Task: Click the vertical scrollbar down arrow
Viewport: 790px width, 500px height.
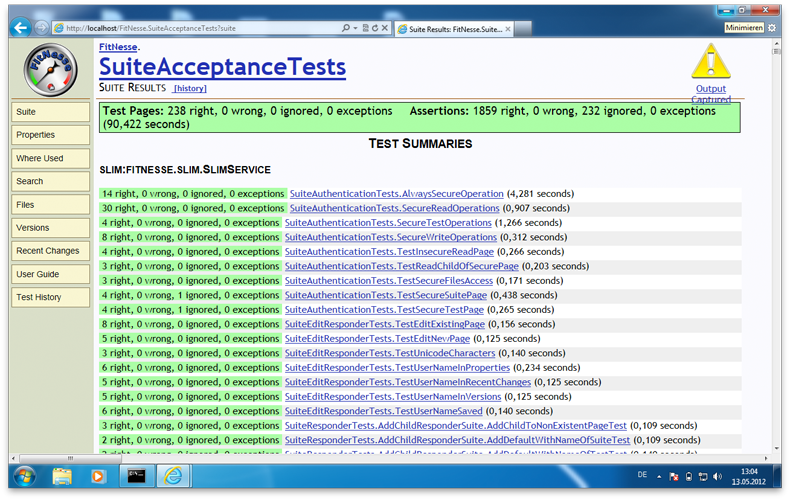Action: point(776,448)
